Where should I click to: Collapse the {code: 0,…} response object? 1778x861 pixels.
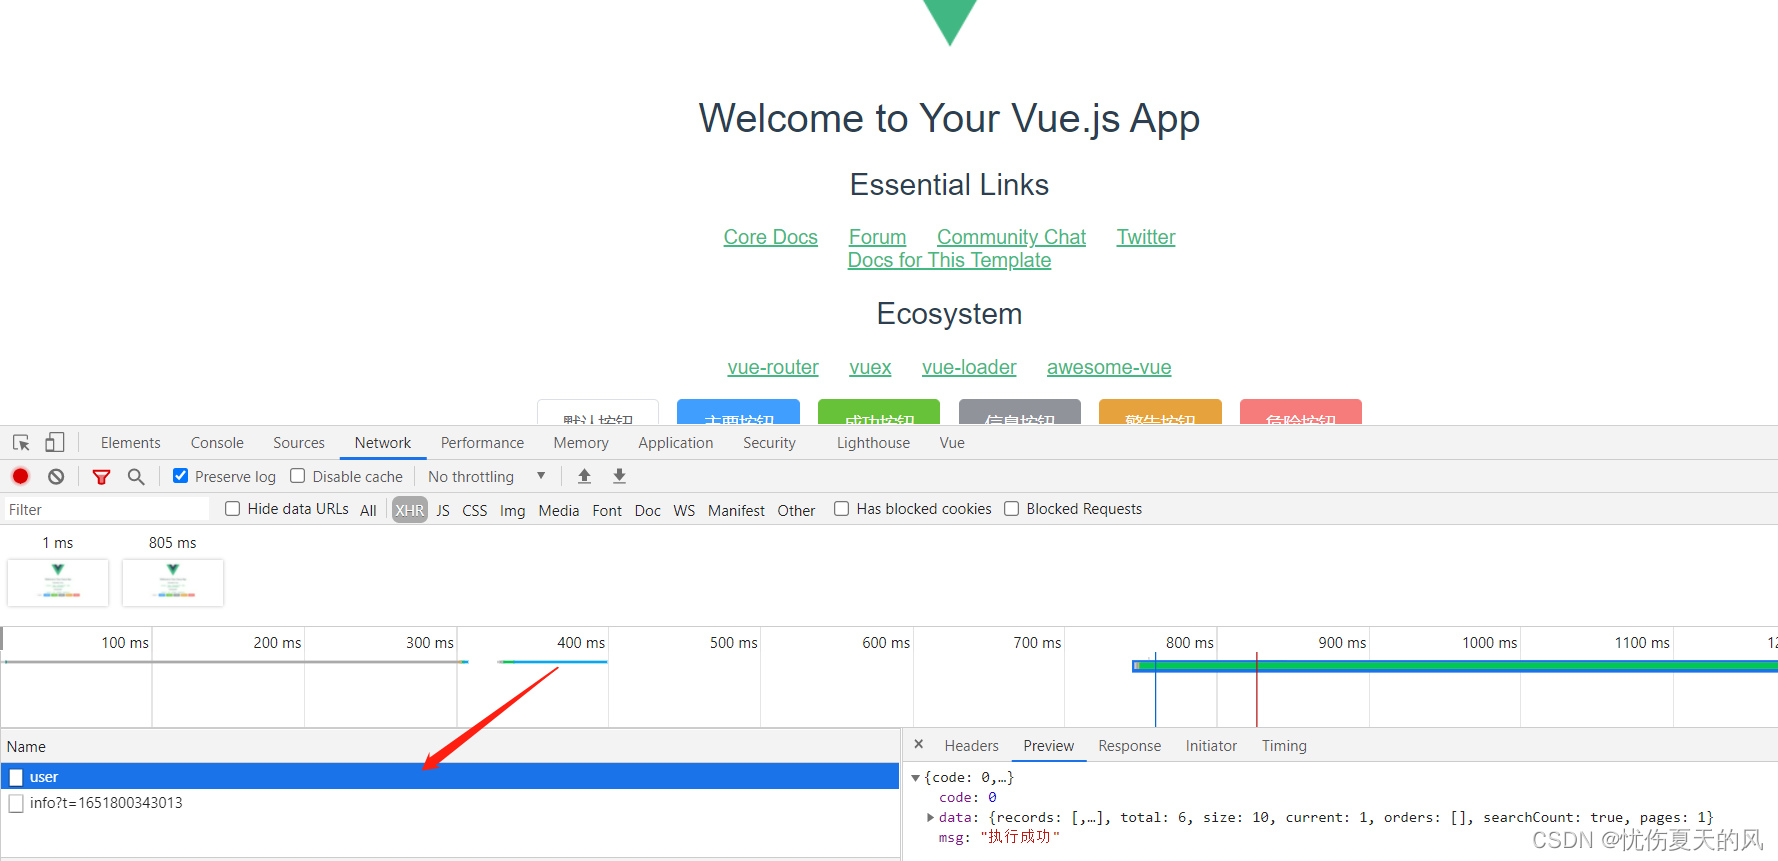coord(915,778)
